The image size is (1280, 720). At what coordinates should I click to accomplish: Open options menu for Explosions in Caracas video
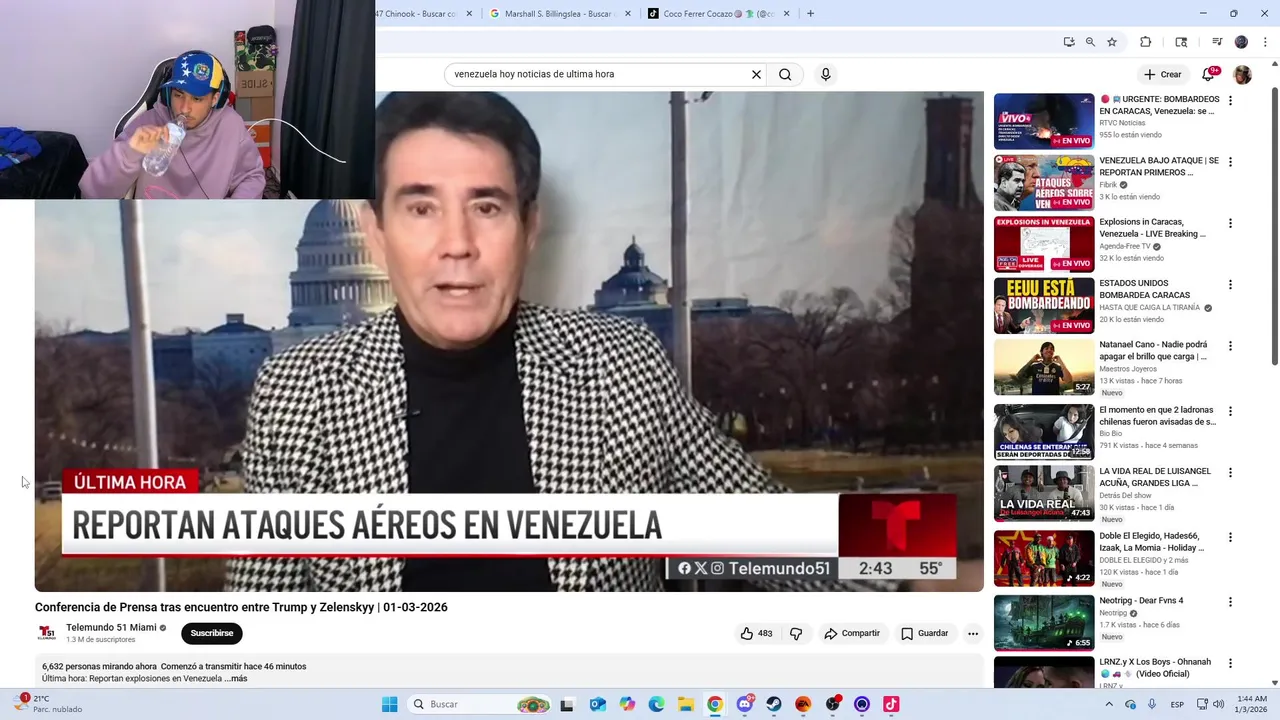[x=1230, y=224]
